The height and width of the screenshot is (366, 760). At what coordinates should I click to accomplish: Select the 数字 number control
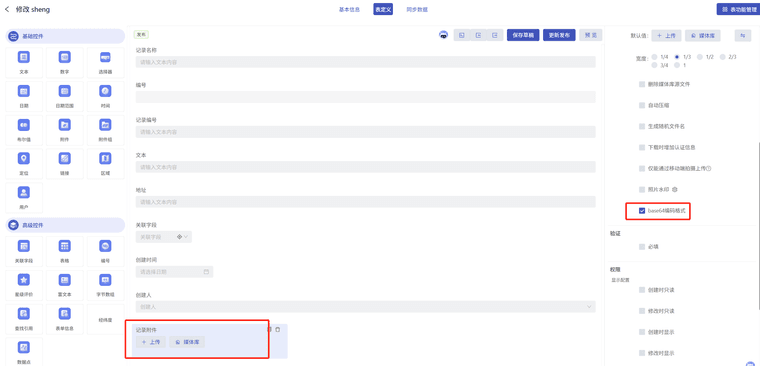(65, 63)
